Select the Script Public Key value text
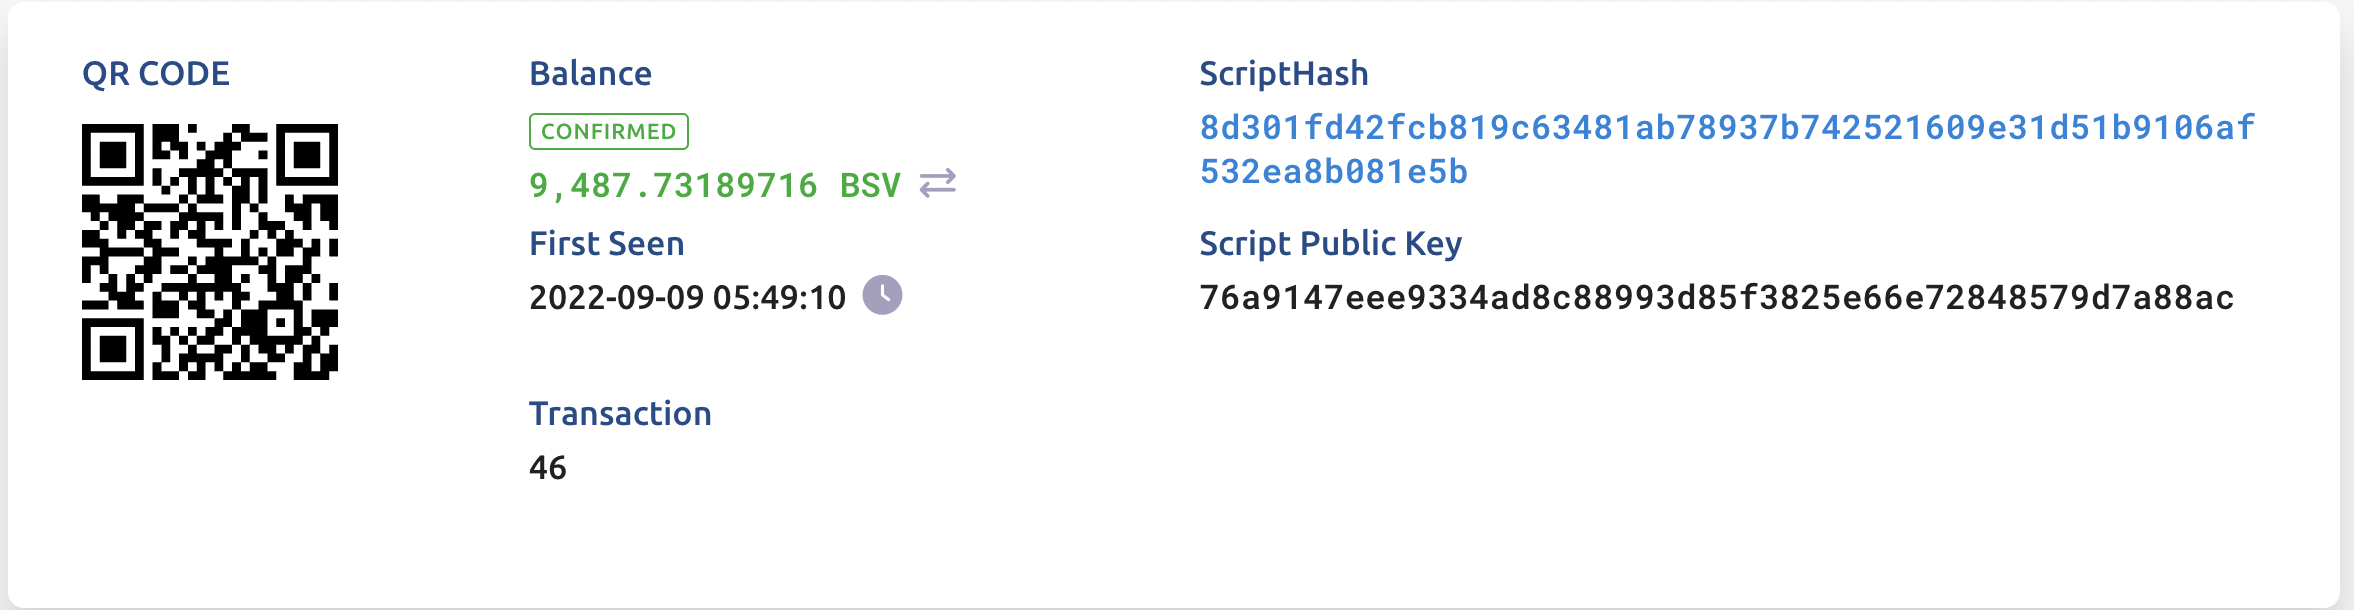 [x=1716, y=298]
